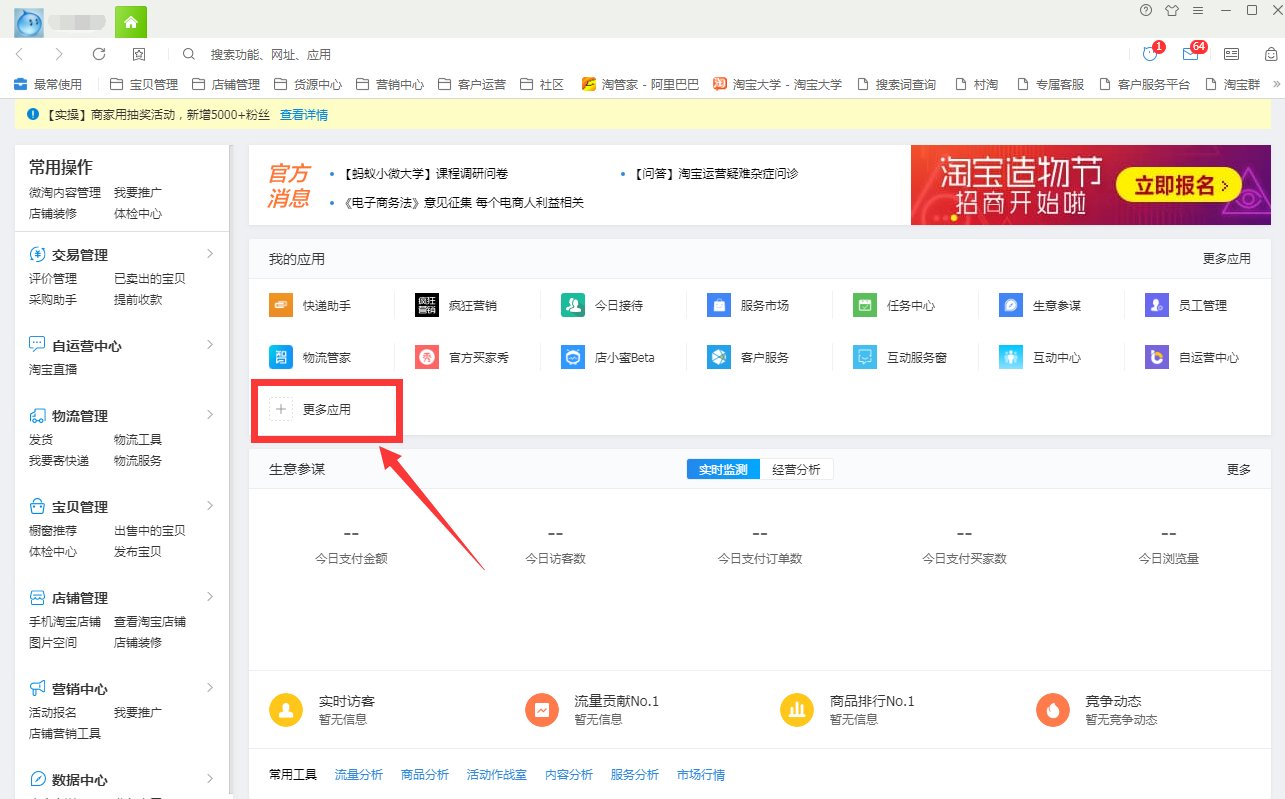Click 查看详情 in the announcement bar
Viewport: 1285px width, 799px height.
coord(303,115)
